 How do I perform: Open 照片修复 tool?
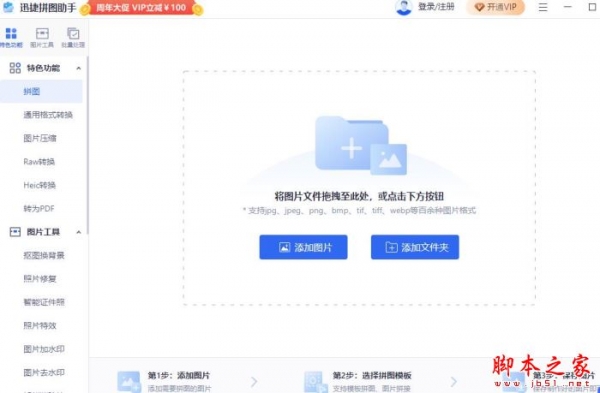click(40, 279)
